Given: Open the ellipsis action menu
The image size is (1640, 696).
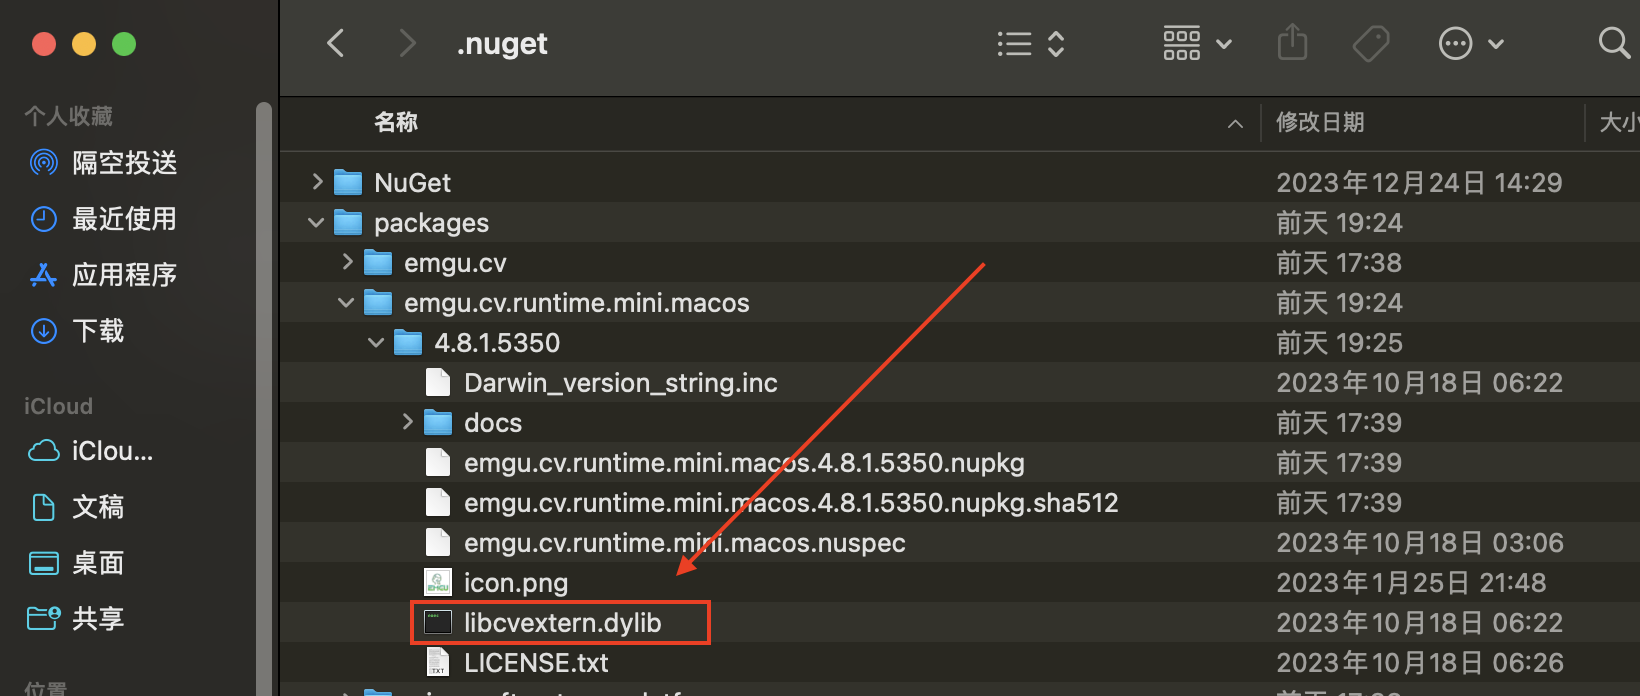Looking at the screenshot, I should point(1471,43).
